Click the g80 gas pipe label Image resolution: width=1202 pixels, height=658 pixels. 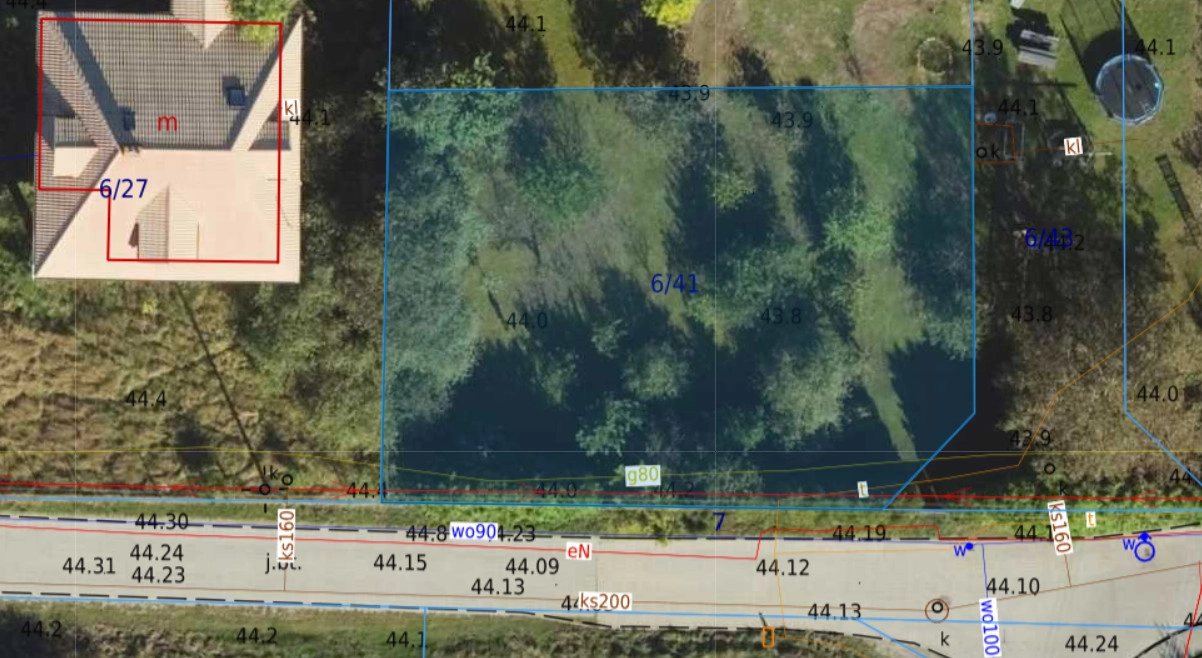[x=642, y=475]
